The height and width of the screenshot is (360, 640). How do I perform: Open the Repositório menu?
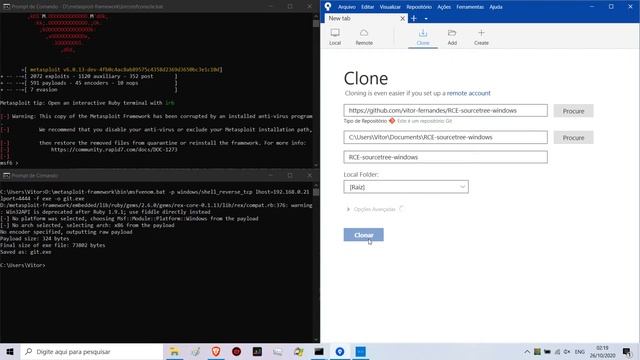point(419,7)
